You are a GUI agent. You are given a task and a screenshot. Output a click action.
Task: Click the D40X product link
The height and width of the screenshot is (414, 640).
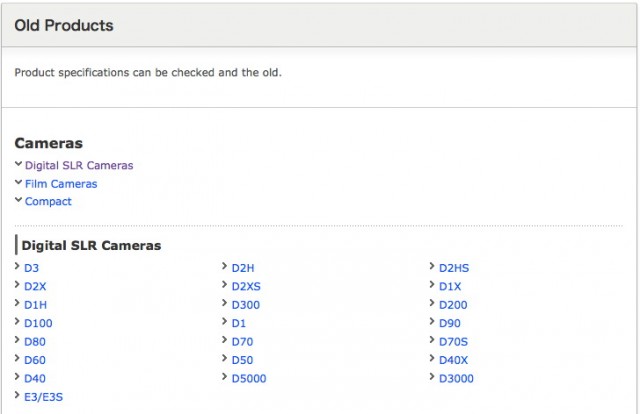453,360
